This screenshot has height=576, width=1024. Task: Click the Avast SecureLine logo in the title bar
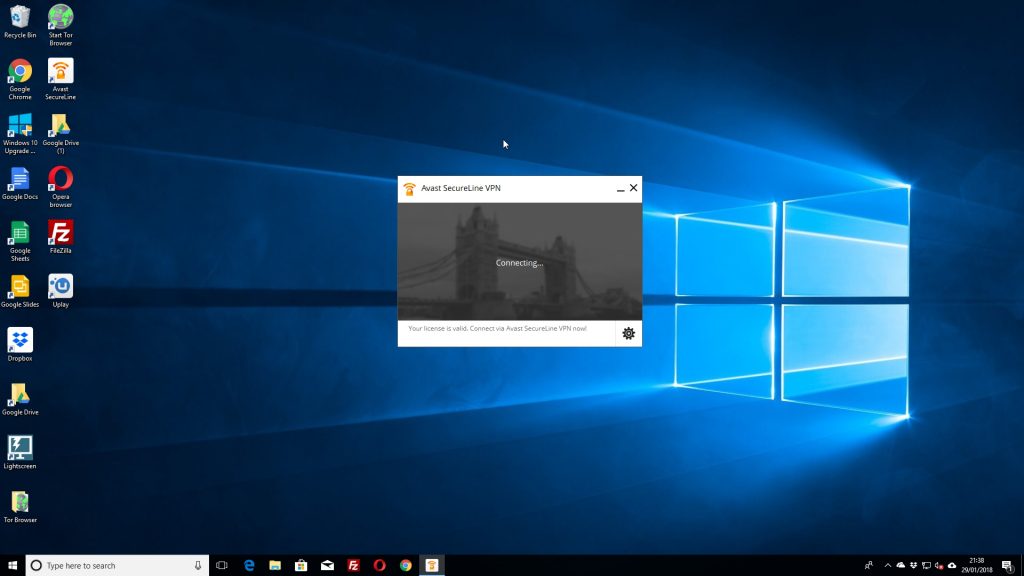pyautogui.click(x=409, y=189)
